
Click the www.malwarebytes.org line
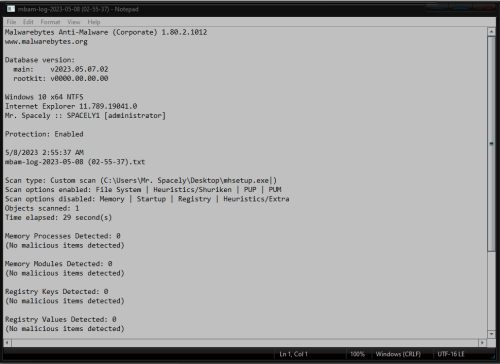pos(46,42)
